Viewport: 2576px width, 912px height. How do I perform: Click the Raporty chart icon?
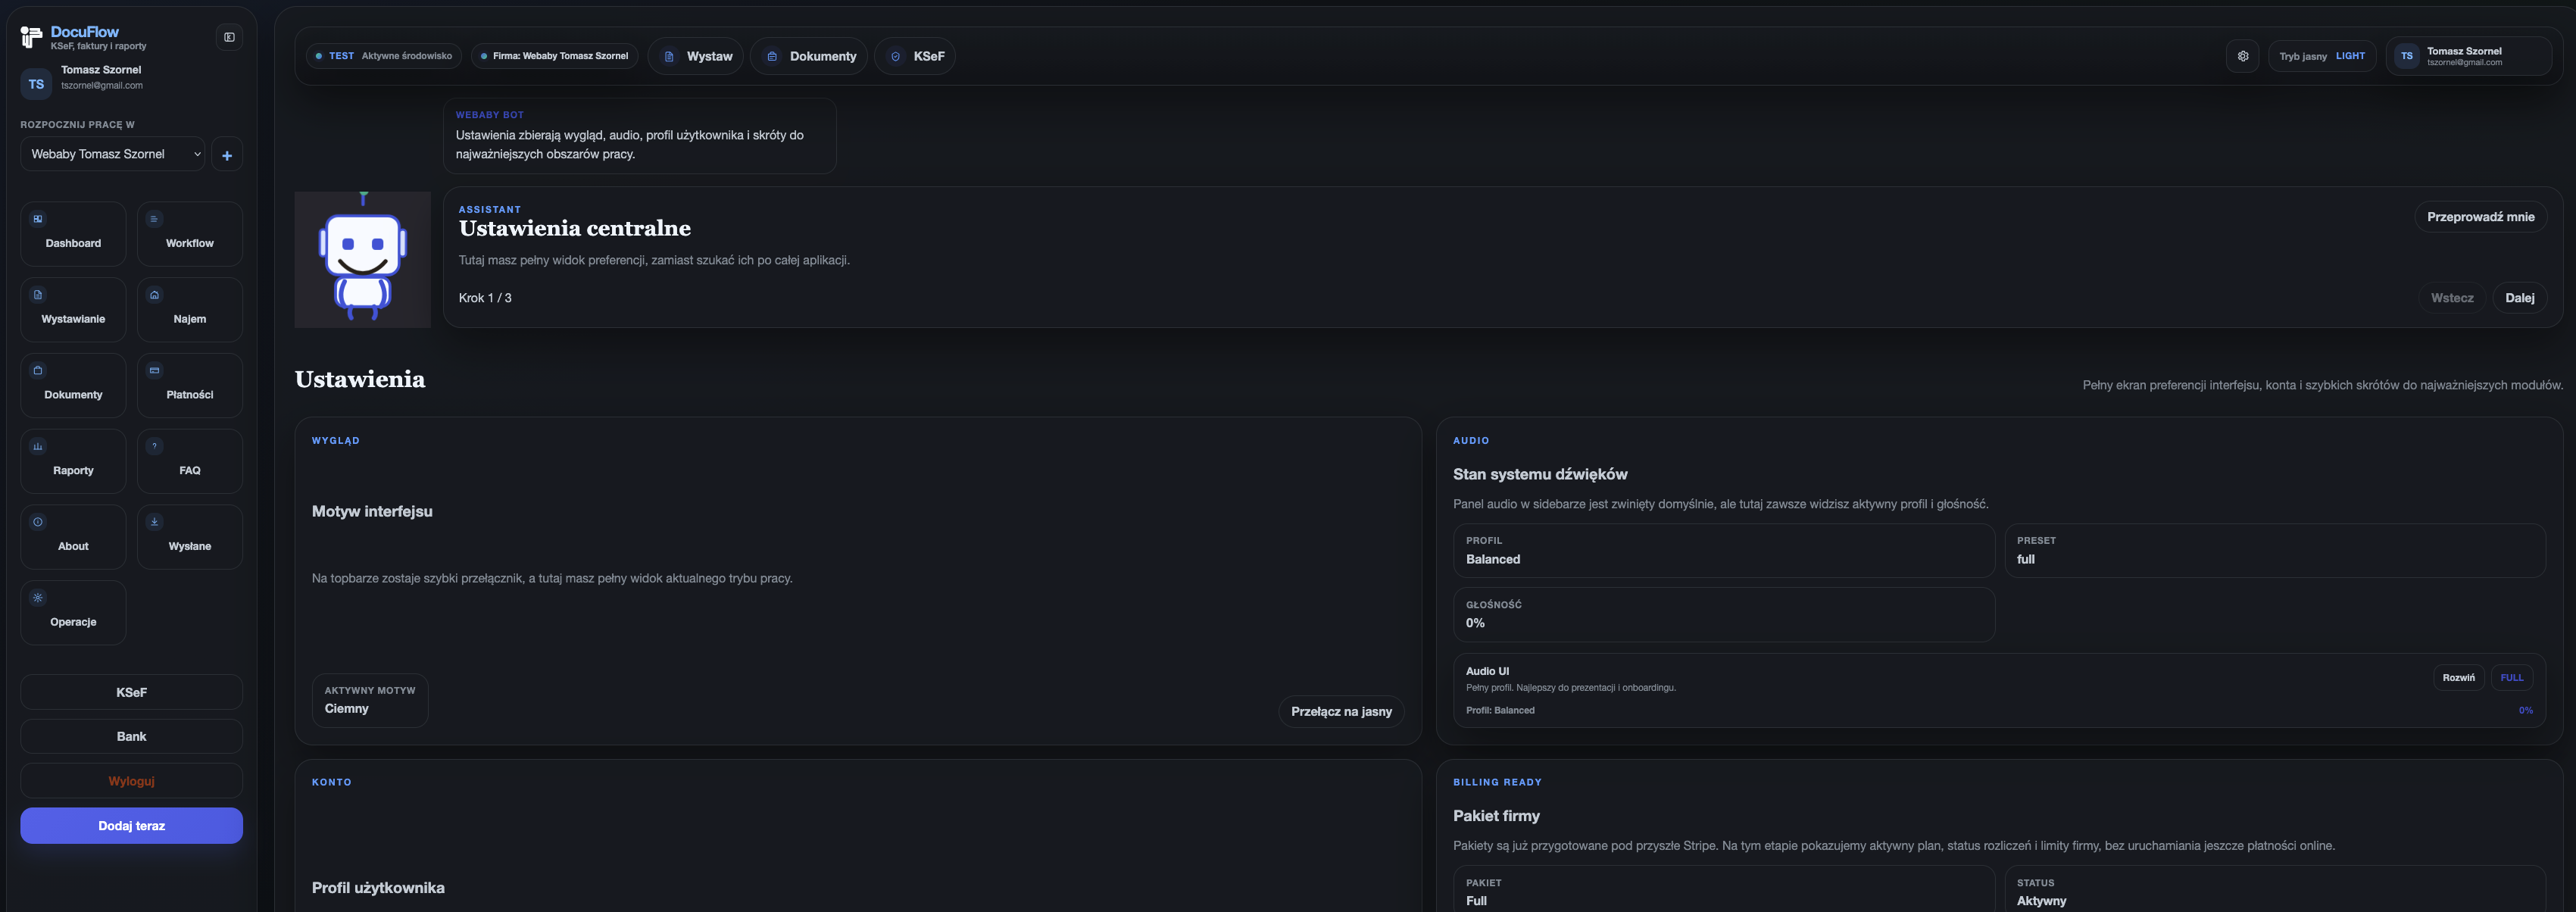(38, 446)
